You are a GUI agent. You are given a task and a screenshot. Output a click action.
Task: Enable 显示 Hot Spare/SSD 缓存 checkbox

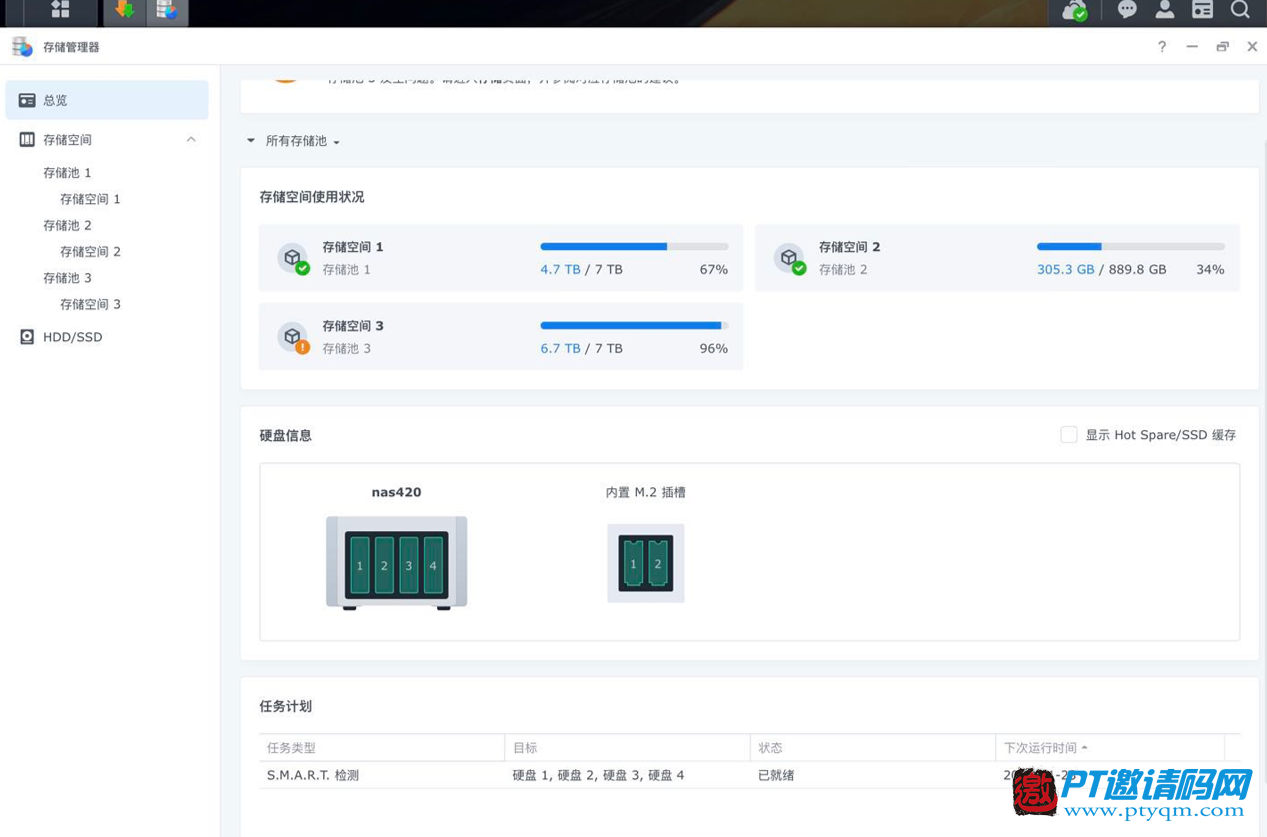tap(1069, 435)
